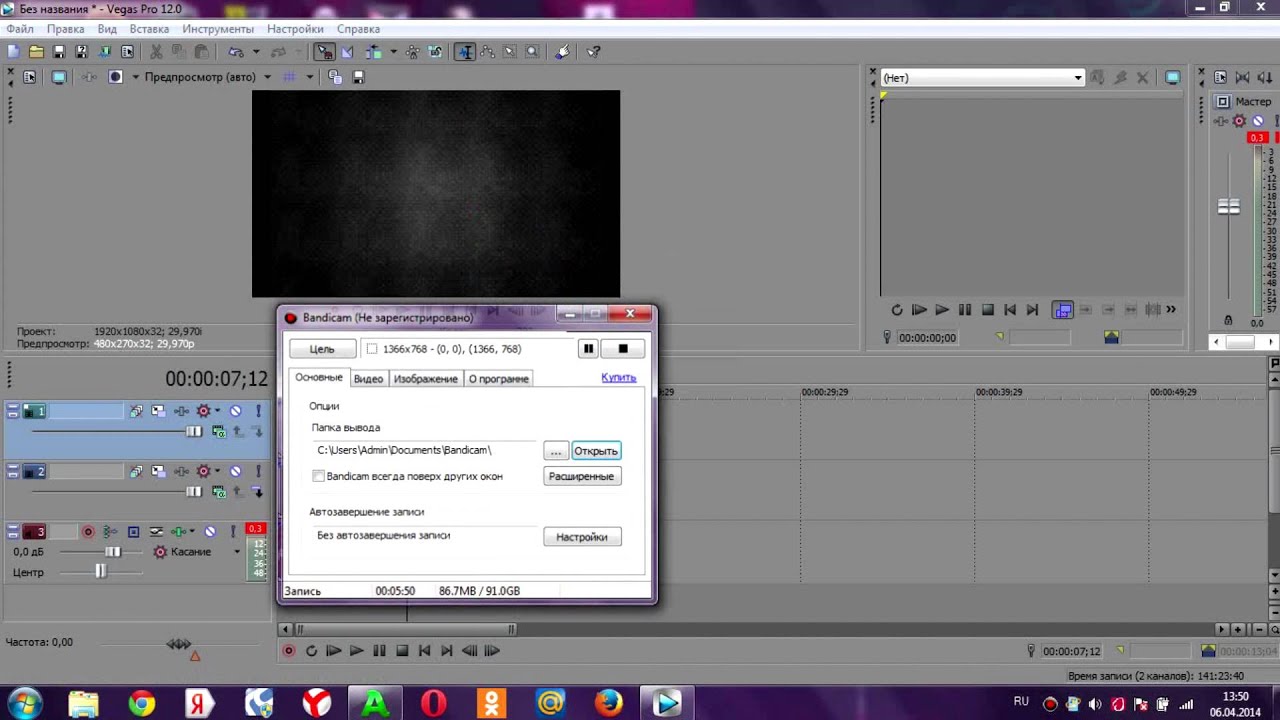
Task: Click the trimmer external monitor icon
Action: pos(1172,77)
